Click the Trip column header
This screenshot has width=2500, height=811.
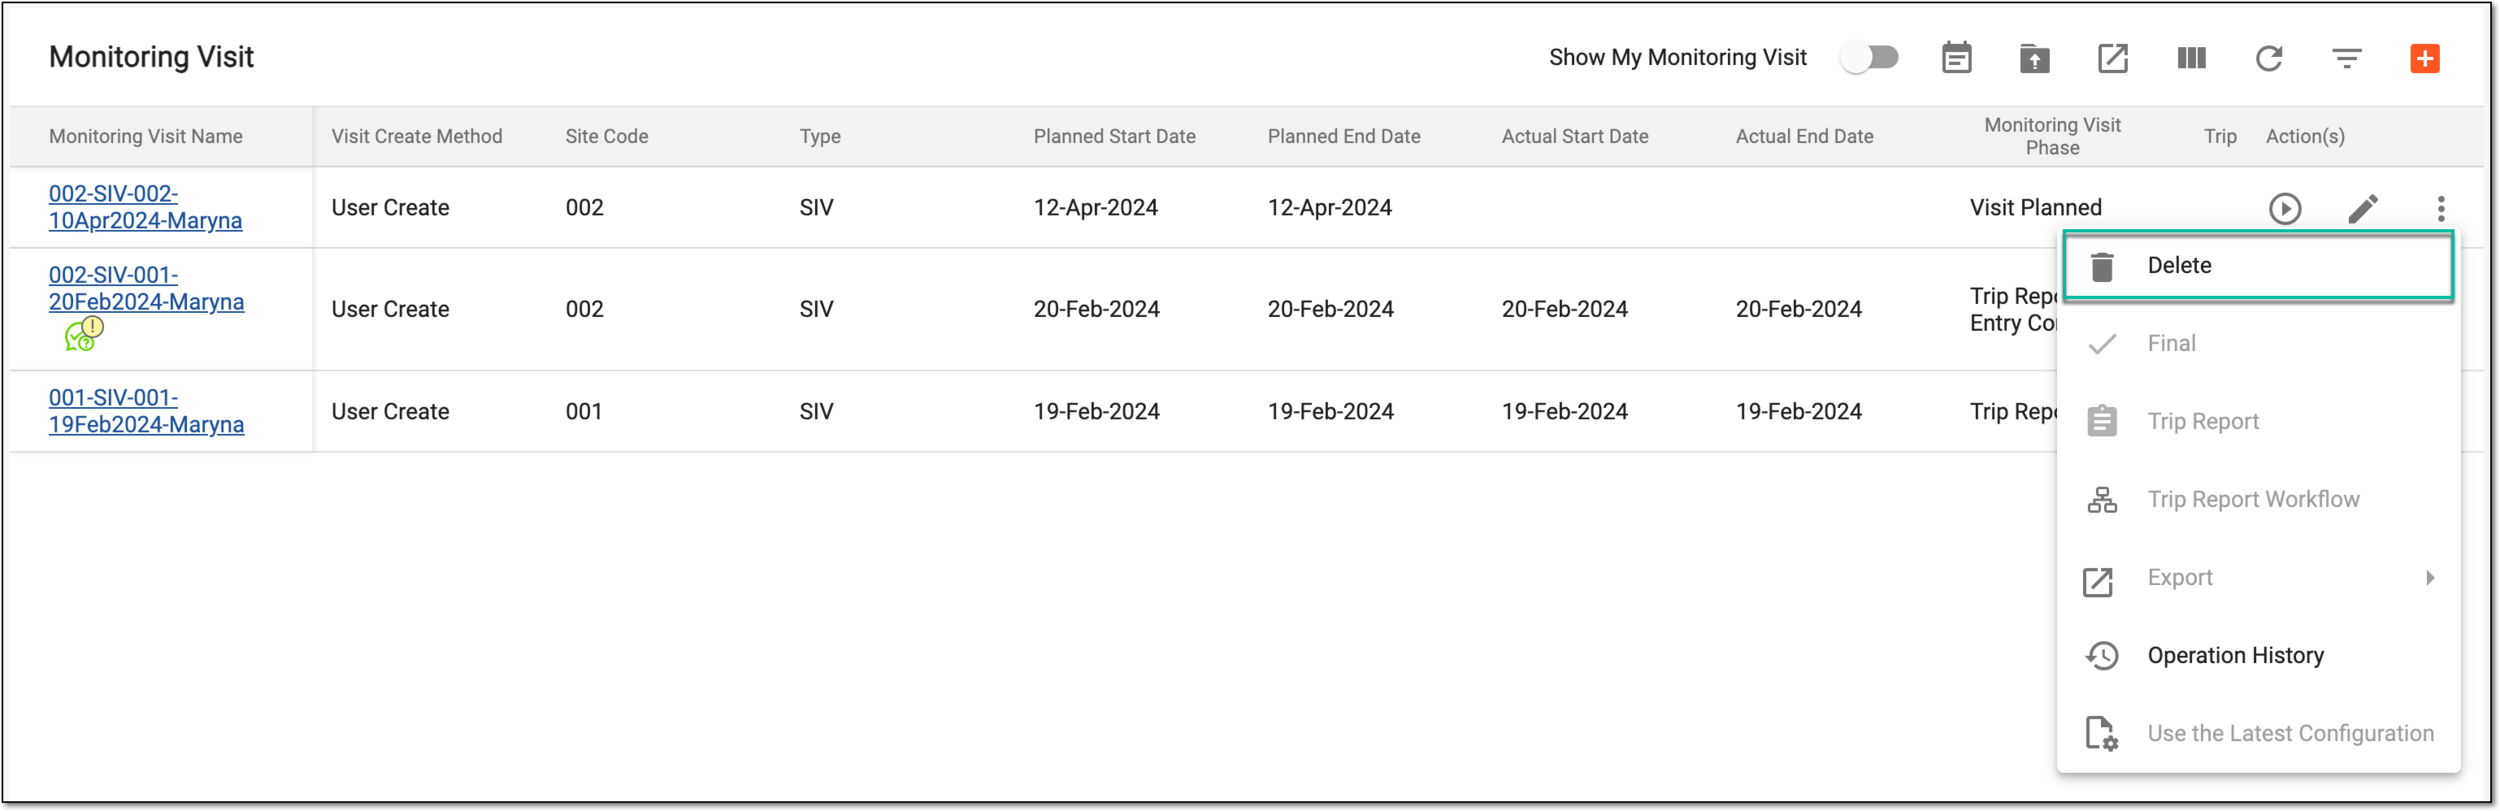tap(2220, 137)
